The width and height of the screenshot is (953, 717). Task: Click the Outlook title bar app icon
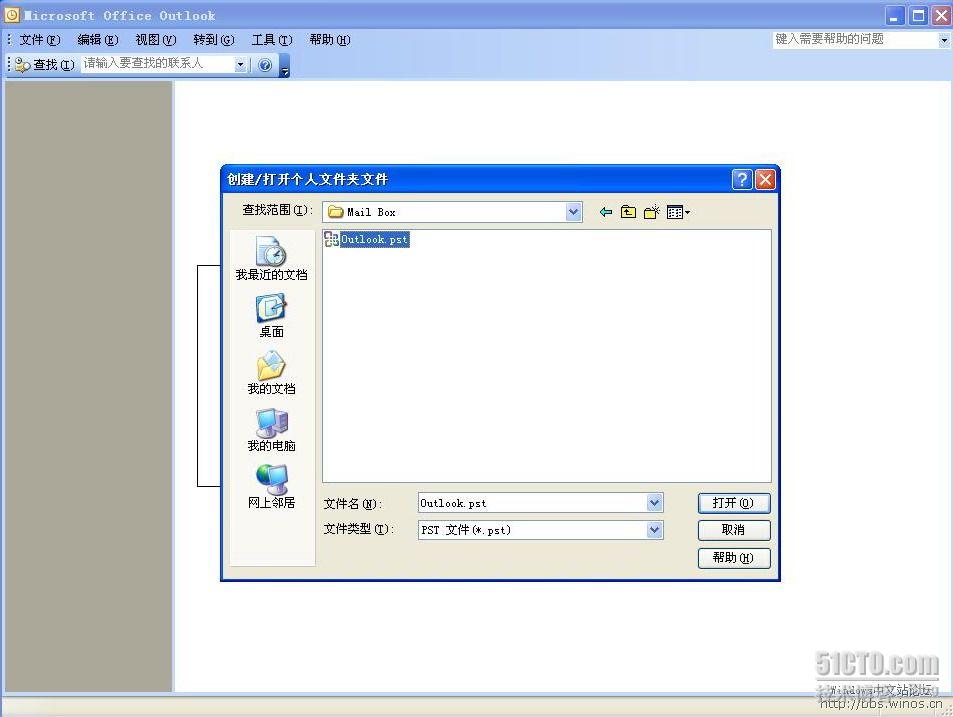point(12,15)
